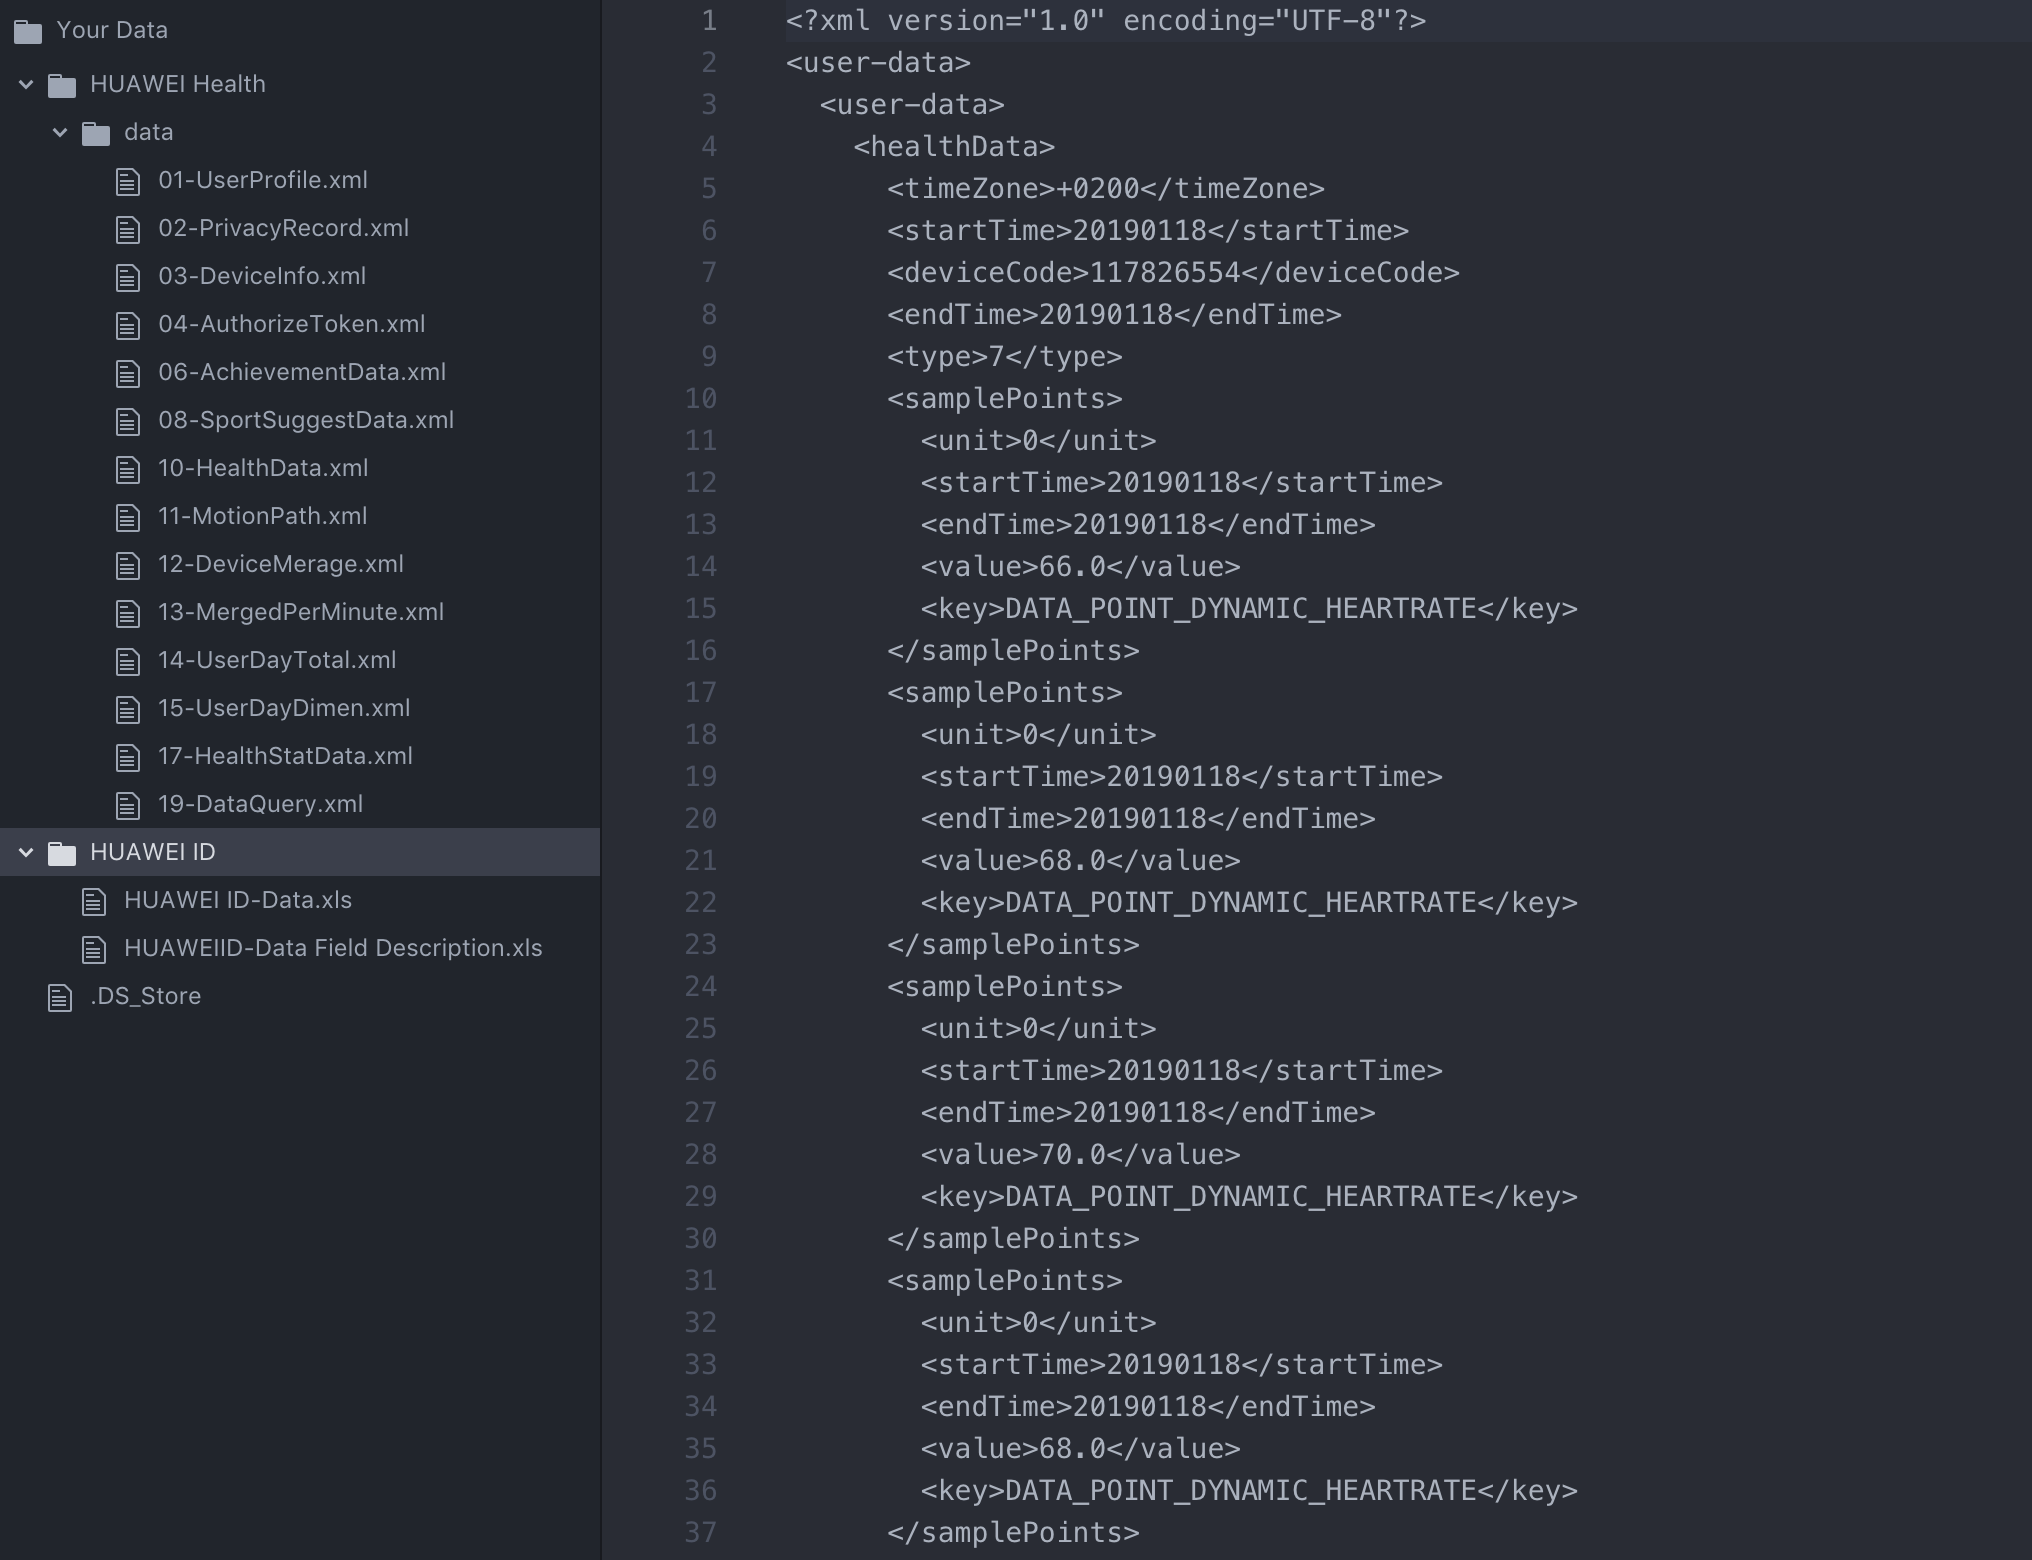
Task: Place cursor on the deviceCode line
Action: [x=1172, y=272]
